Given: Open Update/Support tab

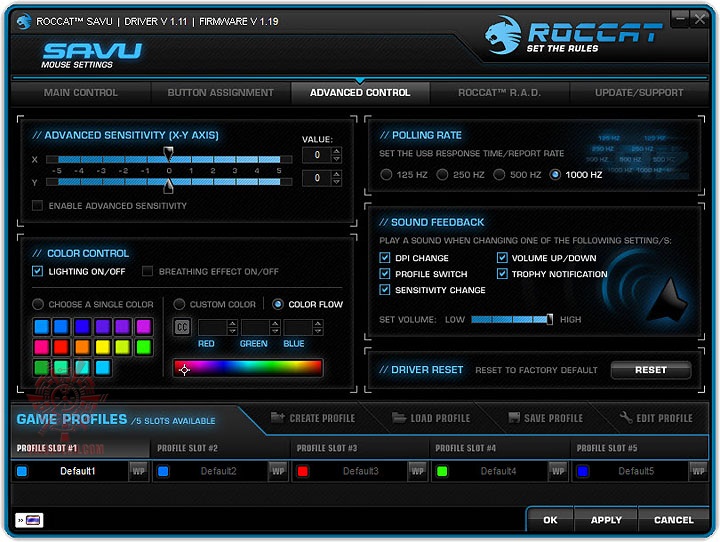Looking at the screenshot, I should pyautogui.click(x=639, y=93).
